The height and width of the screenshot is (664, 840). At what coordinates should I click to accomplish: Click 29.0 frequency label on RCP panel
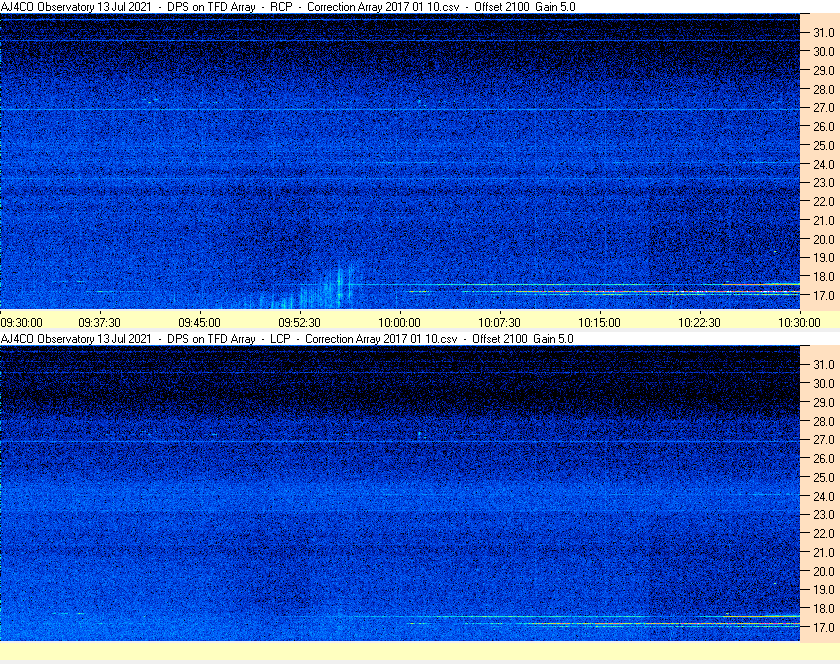[x=824, y=70]
